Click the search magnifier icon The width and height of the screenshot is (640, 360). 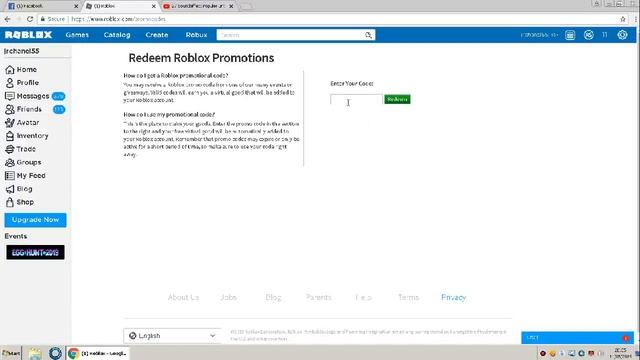368,35
